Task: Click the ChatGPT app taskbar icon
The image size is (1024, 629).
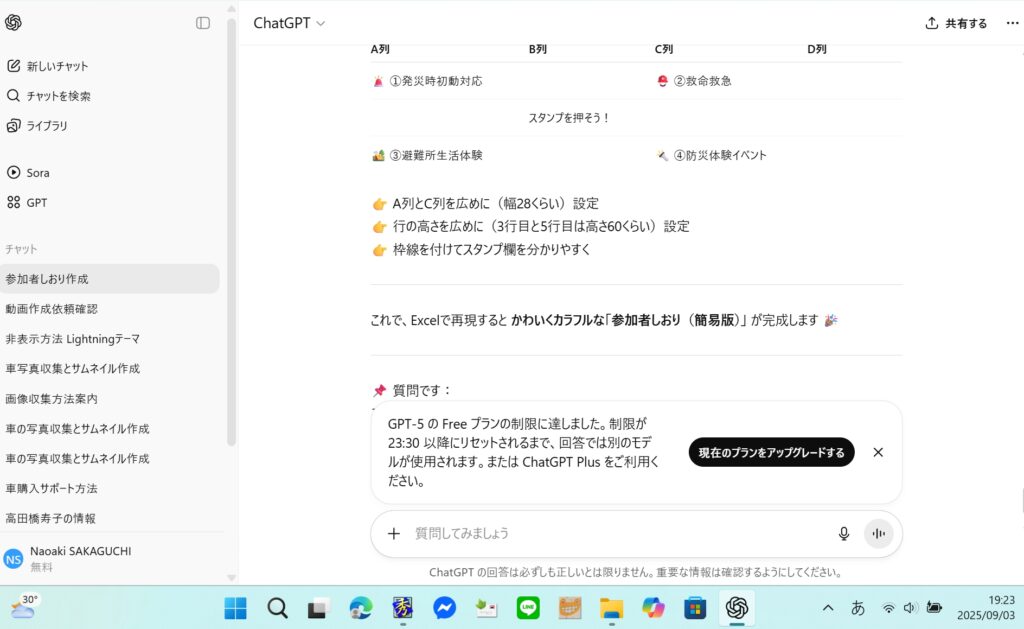Action: (x=737, y=608)
